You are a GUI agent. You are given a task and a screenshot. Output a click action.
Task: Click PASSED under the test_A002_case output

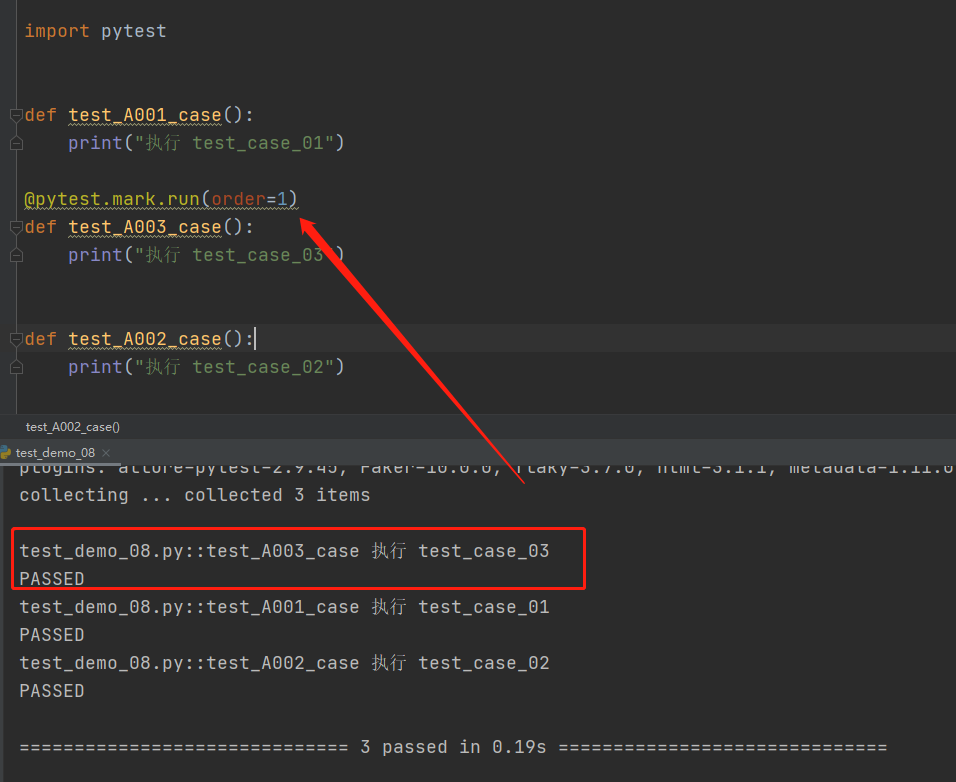(52, 691)
